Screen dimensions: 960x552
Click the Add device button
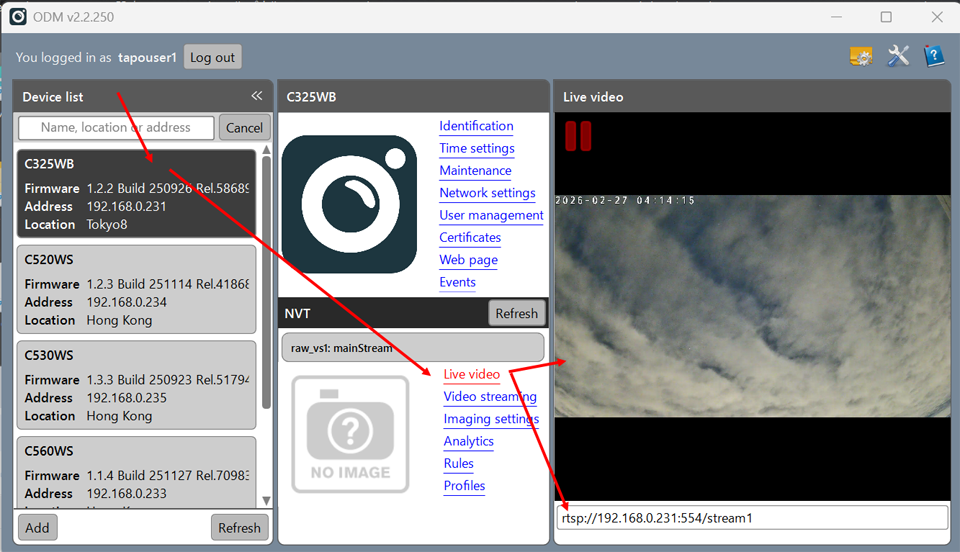(x=37, y=528)
